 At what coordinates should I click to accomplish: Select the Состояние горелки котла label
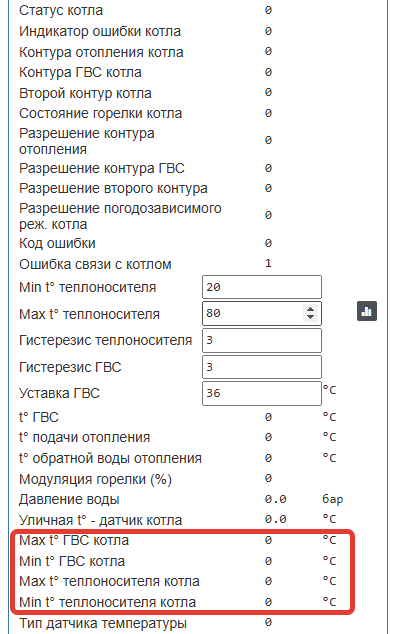click(100, 113)
